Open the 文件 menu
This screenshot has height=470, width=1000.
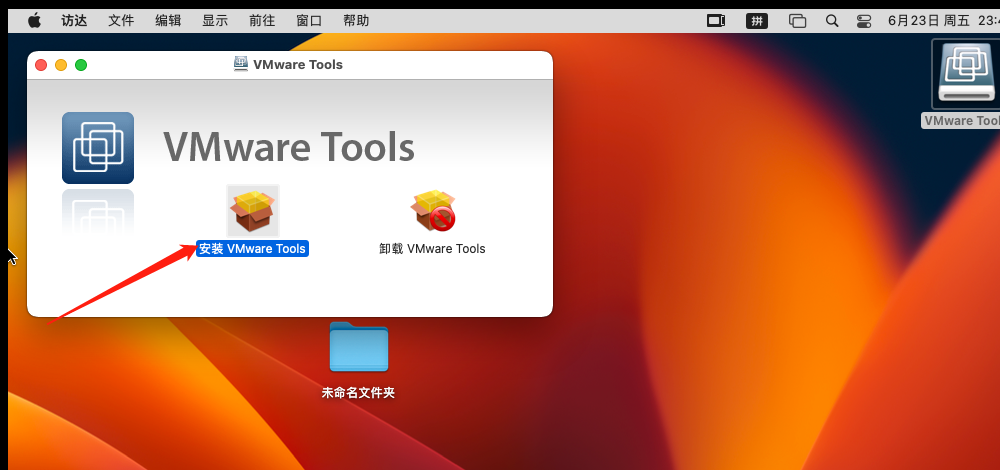(121, 20)
